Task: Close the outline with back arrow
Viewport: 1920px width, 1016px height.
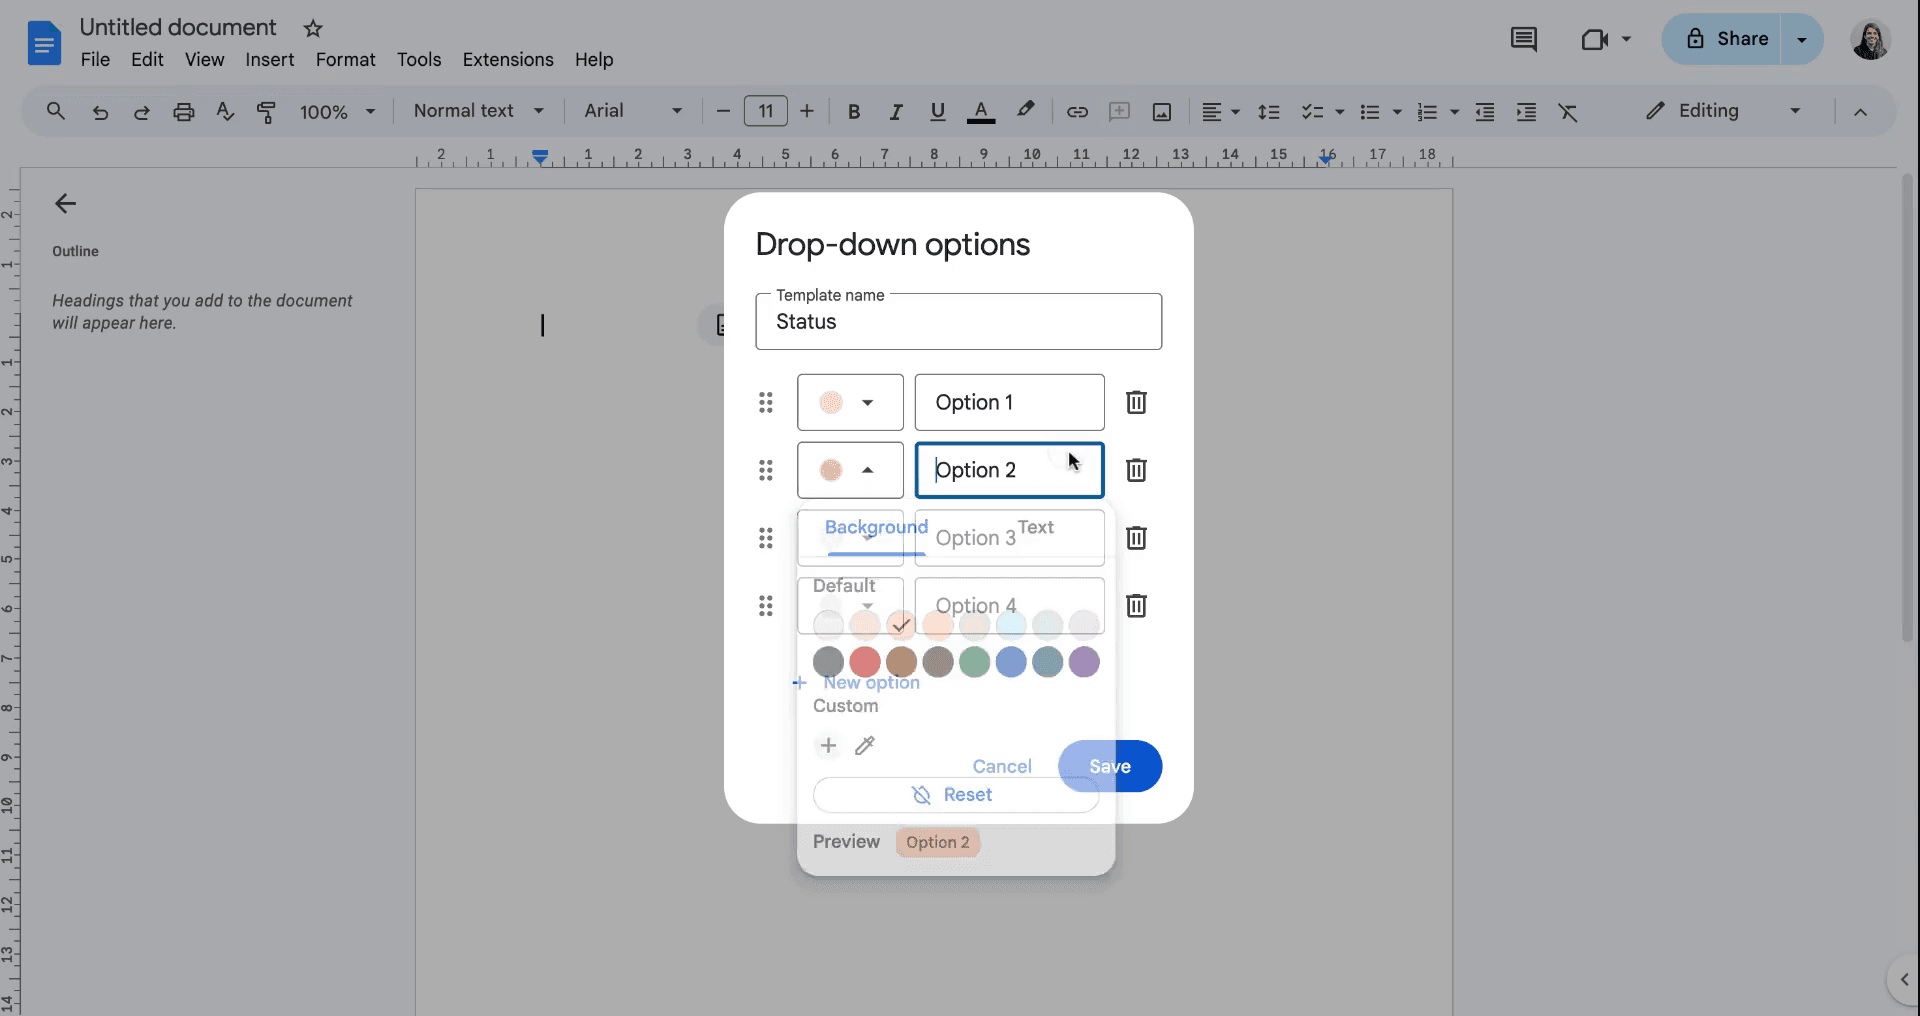Action: click(66, 204)
